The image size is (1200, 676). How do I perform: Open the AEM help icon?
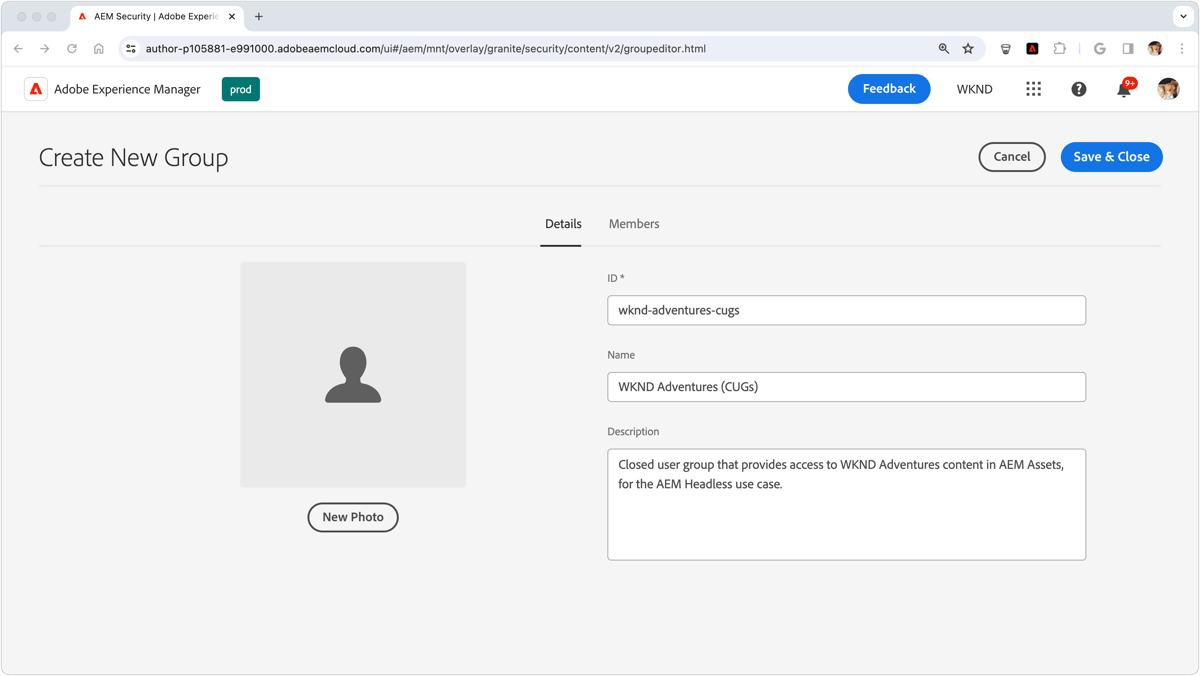tap(1078, 89)
